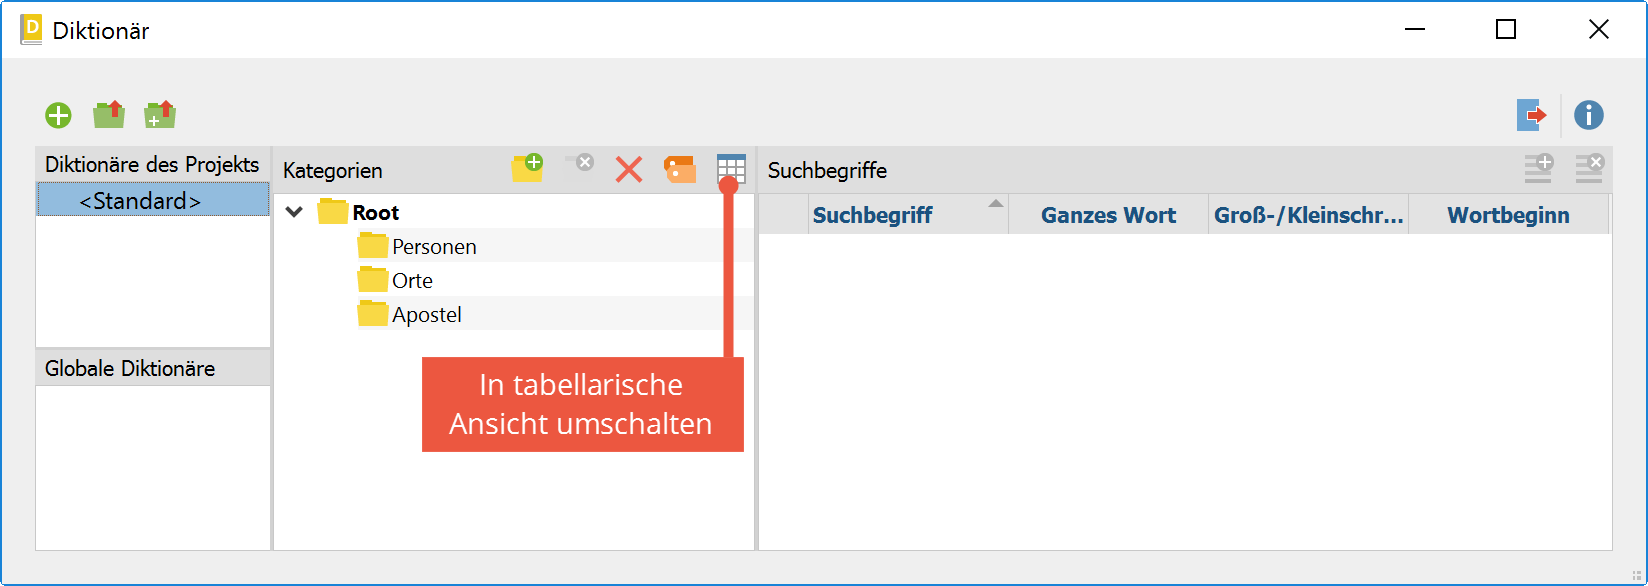Screen dimensions: 1648x586
Task: Open the blue info icon
Action: pos(1589,115)
